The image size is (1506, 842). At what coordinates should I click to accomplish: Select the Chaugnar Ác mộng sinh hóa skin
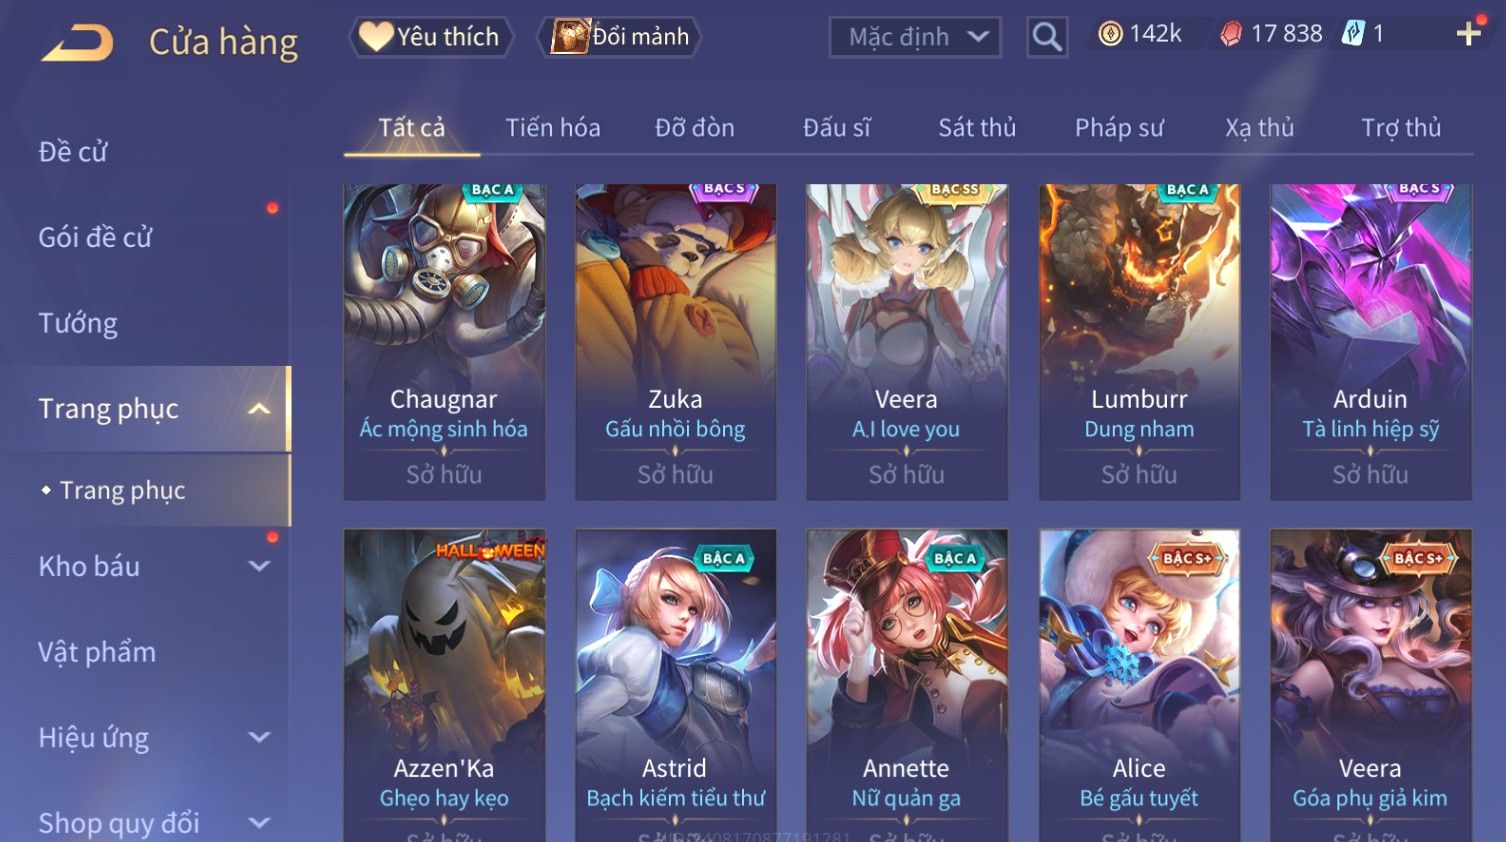[x=444, y=341]
